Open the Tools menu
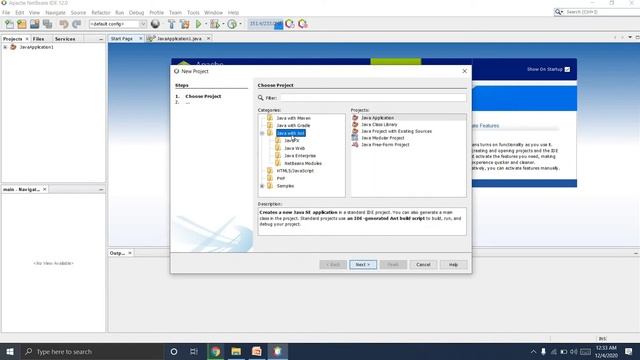Image resolution: width=640 pixels, height=360 pixels. (193, 13)
